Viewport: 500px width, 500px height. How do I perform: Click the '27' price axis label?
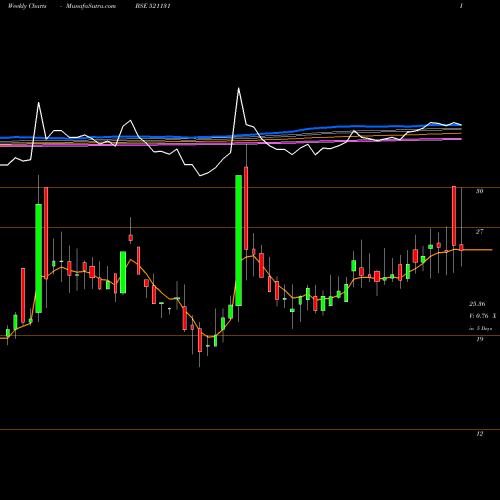[x=479, y=232]
